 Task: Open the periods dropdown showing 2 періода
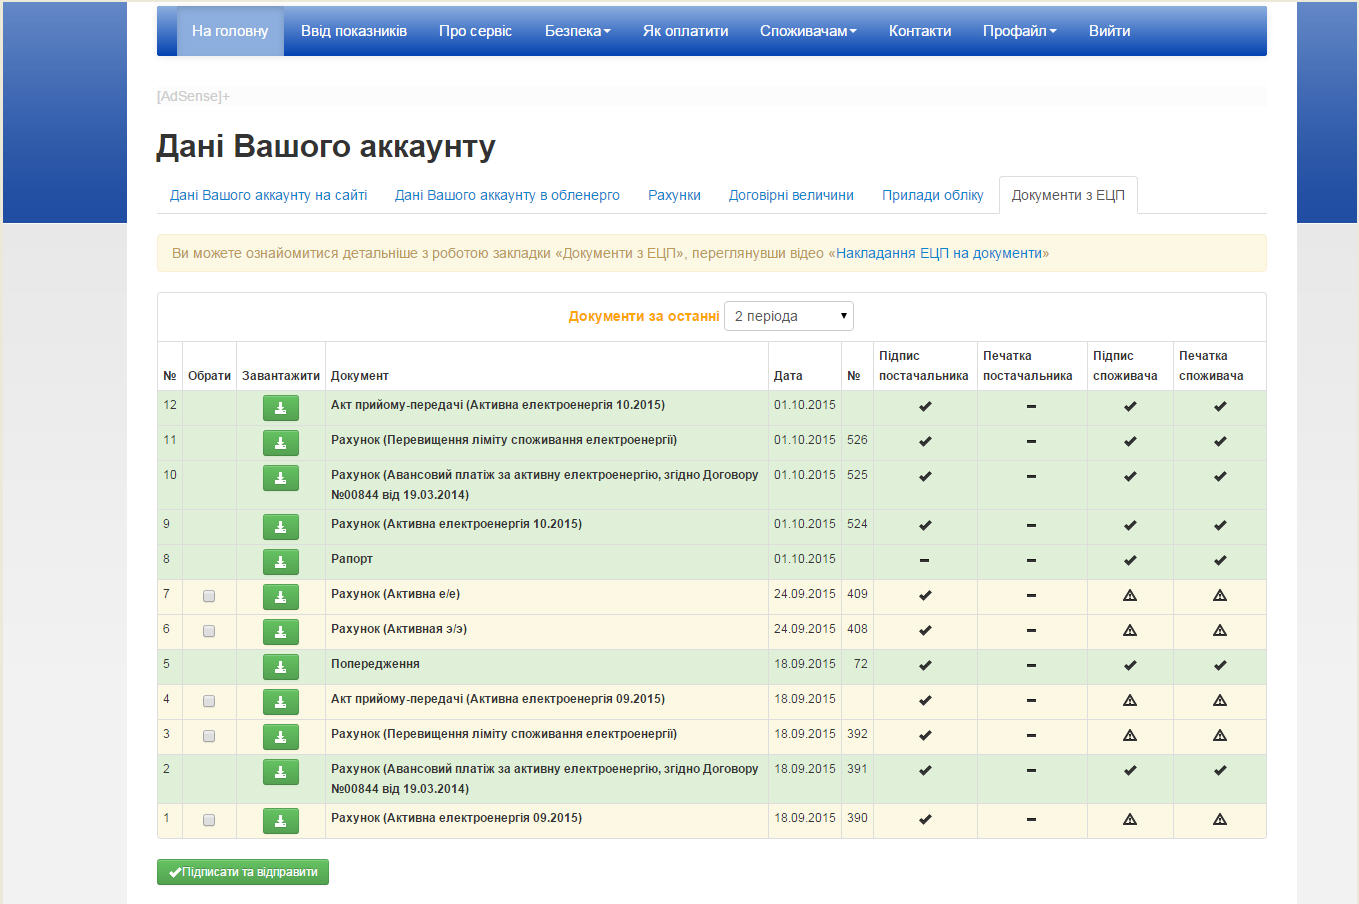(789, 316)
